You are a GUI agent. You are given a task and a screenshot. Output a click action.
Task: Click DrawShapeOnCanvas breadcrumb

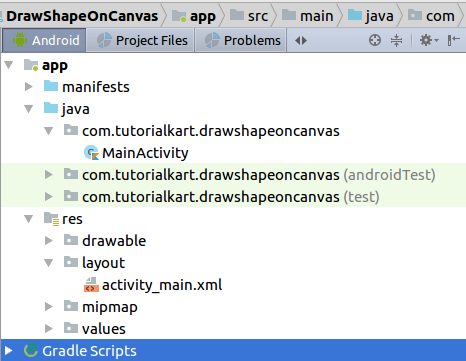pyautogui.click(x=82, y=16)
